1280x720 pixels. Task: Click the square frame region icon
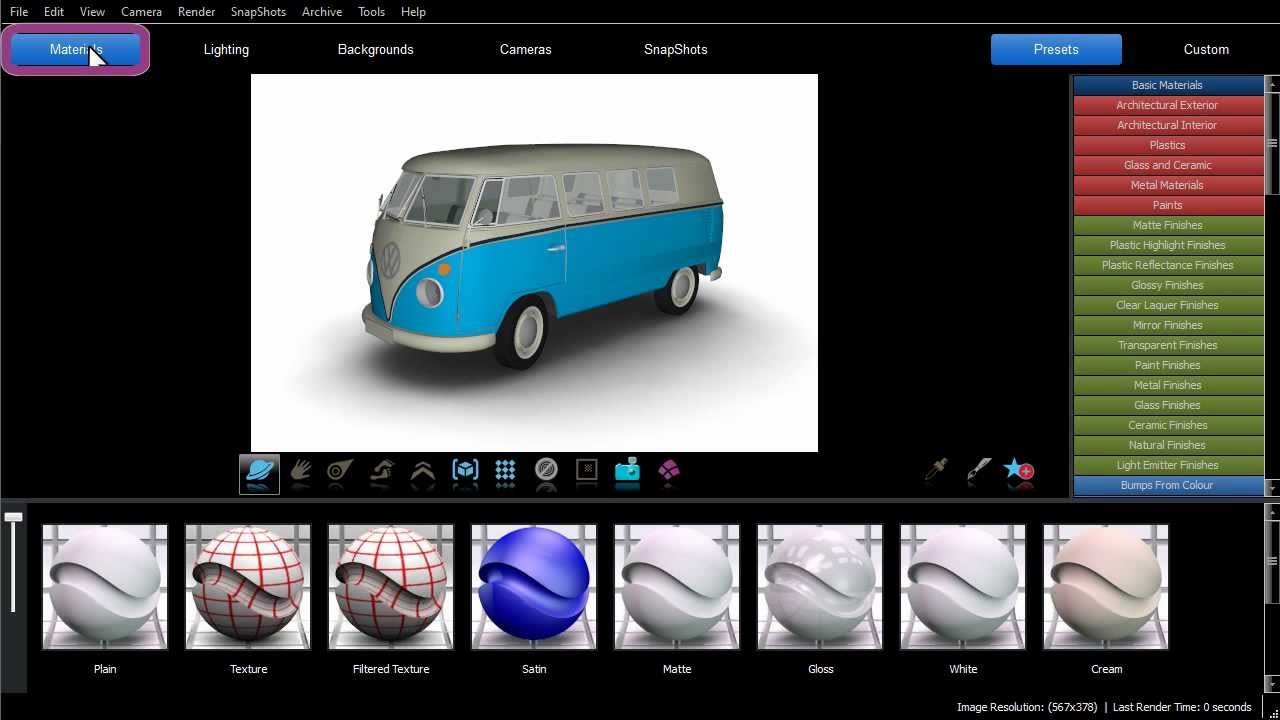pyautogui.click(x=587, y=471)
